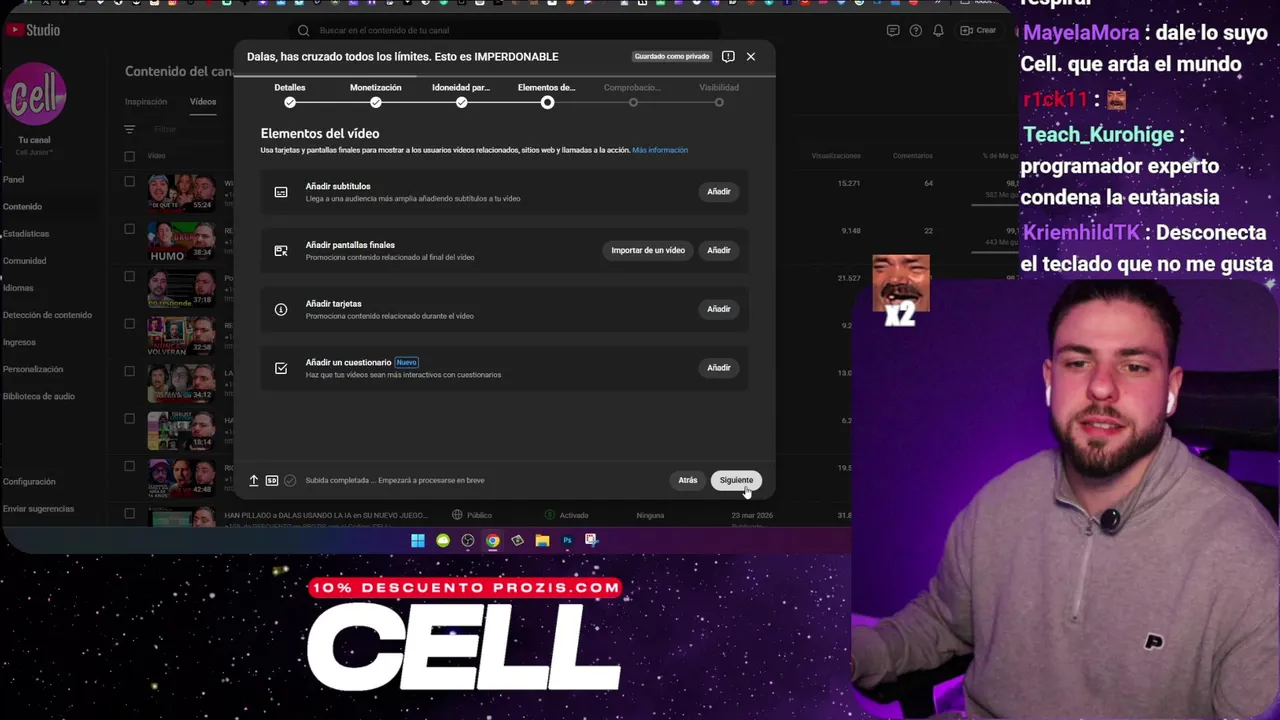Open Biblioteca de audio in the sidebar
This screenshot has width=1280, height=720.
click(x=38, y=396)
